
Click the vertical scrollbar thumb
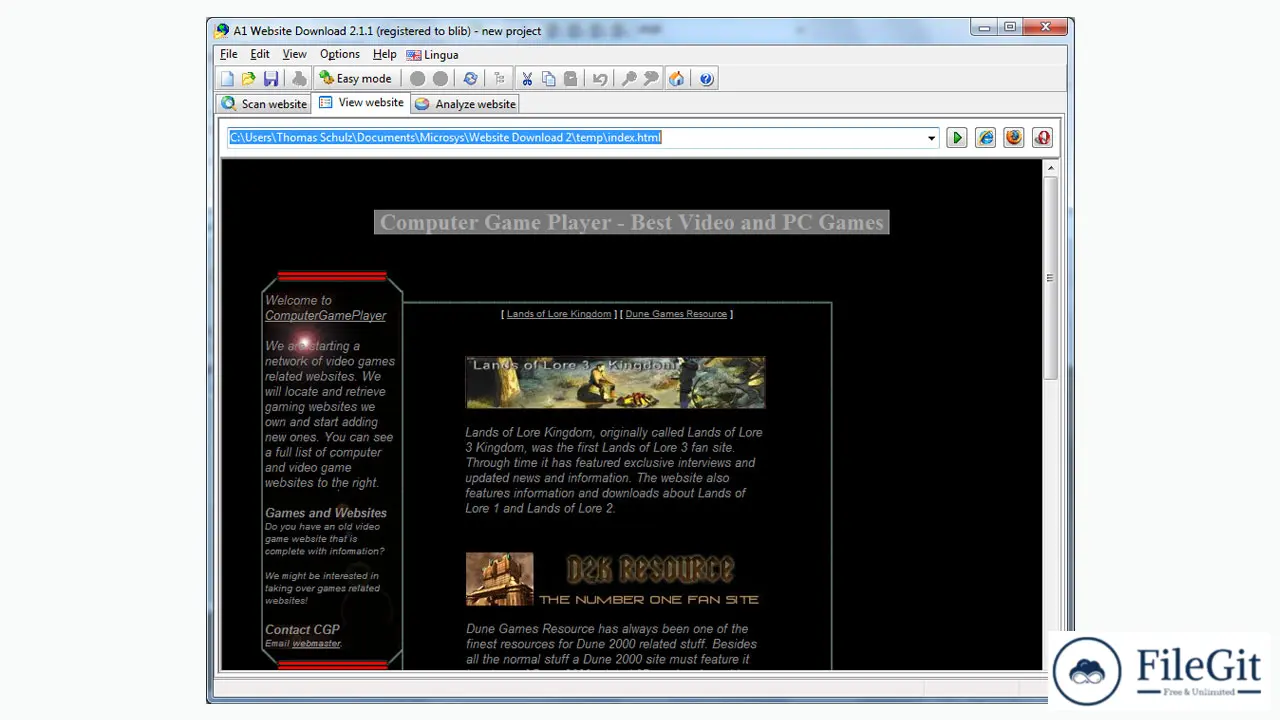pyautogui.click(x=1050, y=278)
